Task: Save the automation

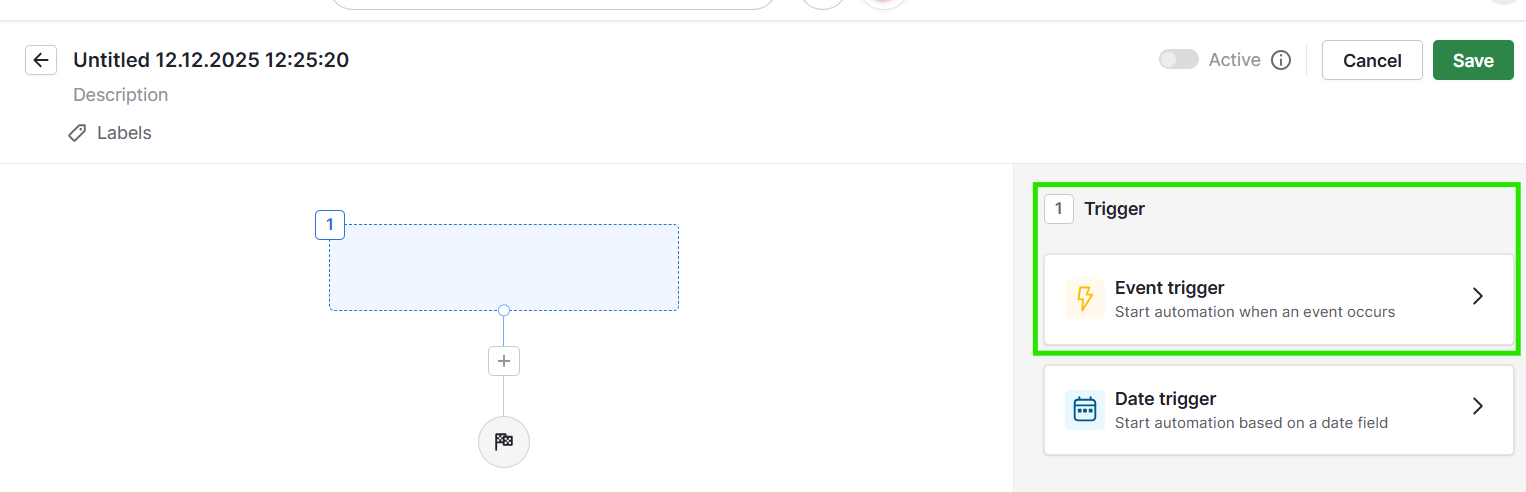Action: coord(1473,60)
